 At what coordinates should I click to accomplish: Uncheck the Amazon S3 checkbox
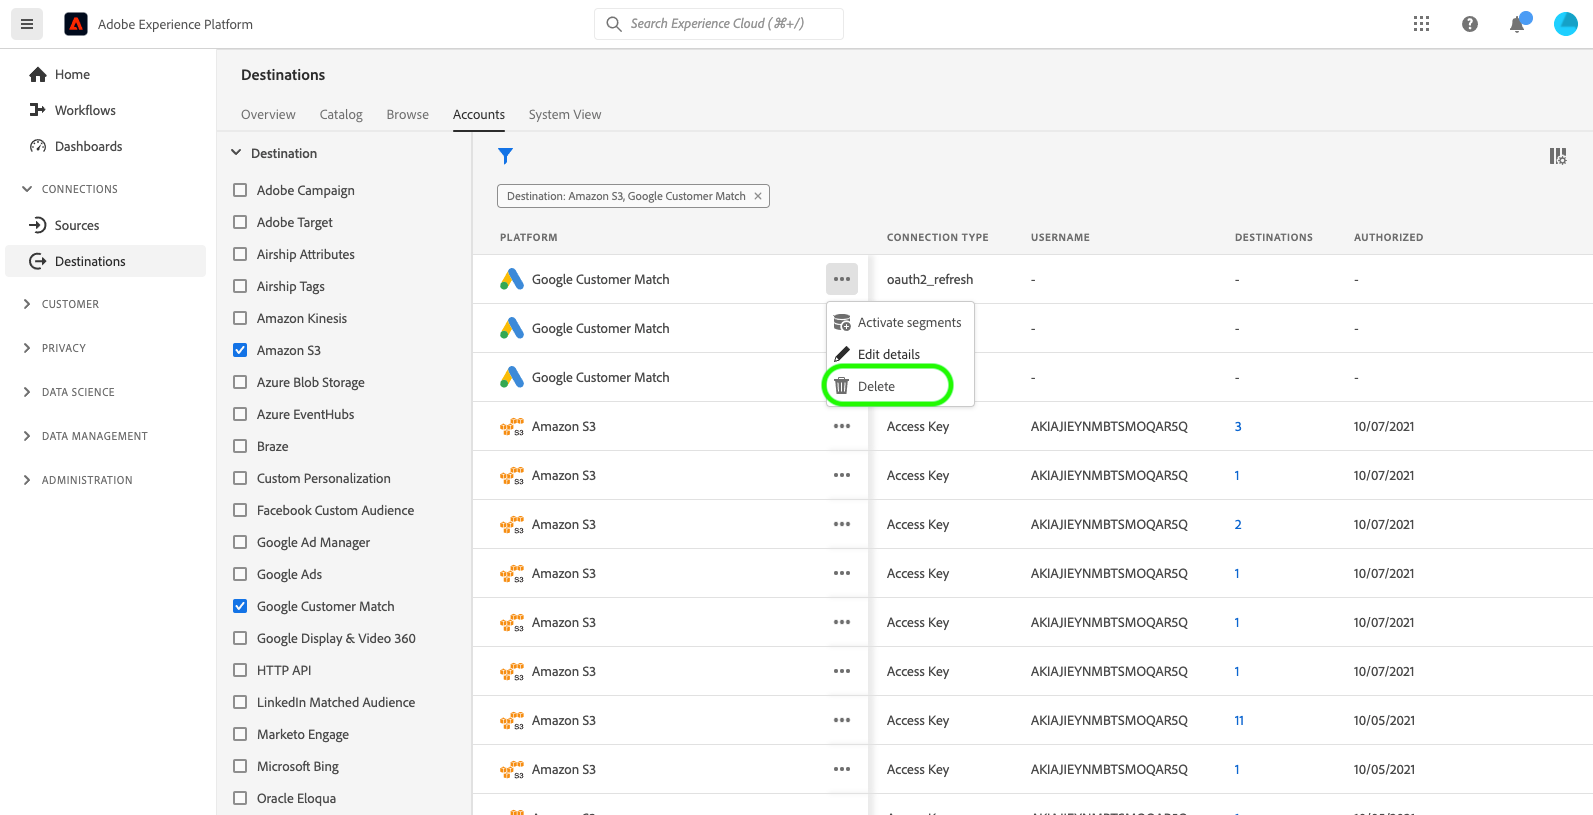click(240, 350)
